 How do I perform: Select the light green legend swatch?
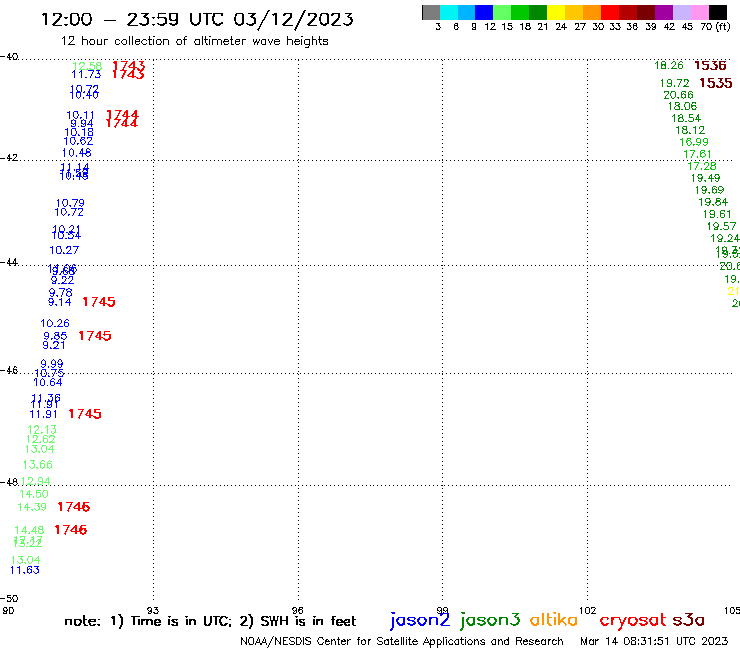[502, 12]
